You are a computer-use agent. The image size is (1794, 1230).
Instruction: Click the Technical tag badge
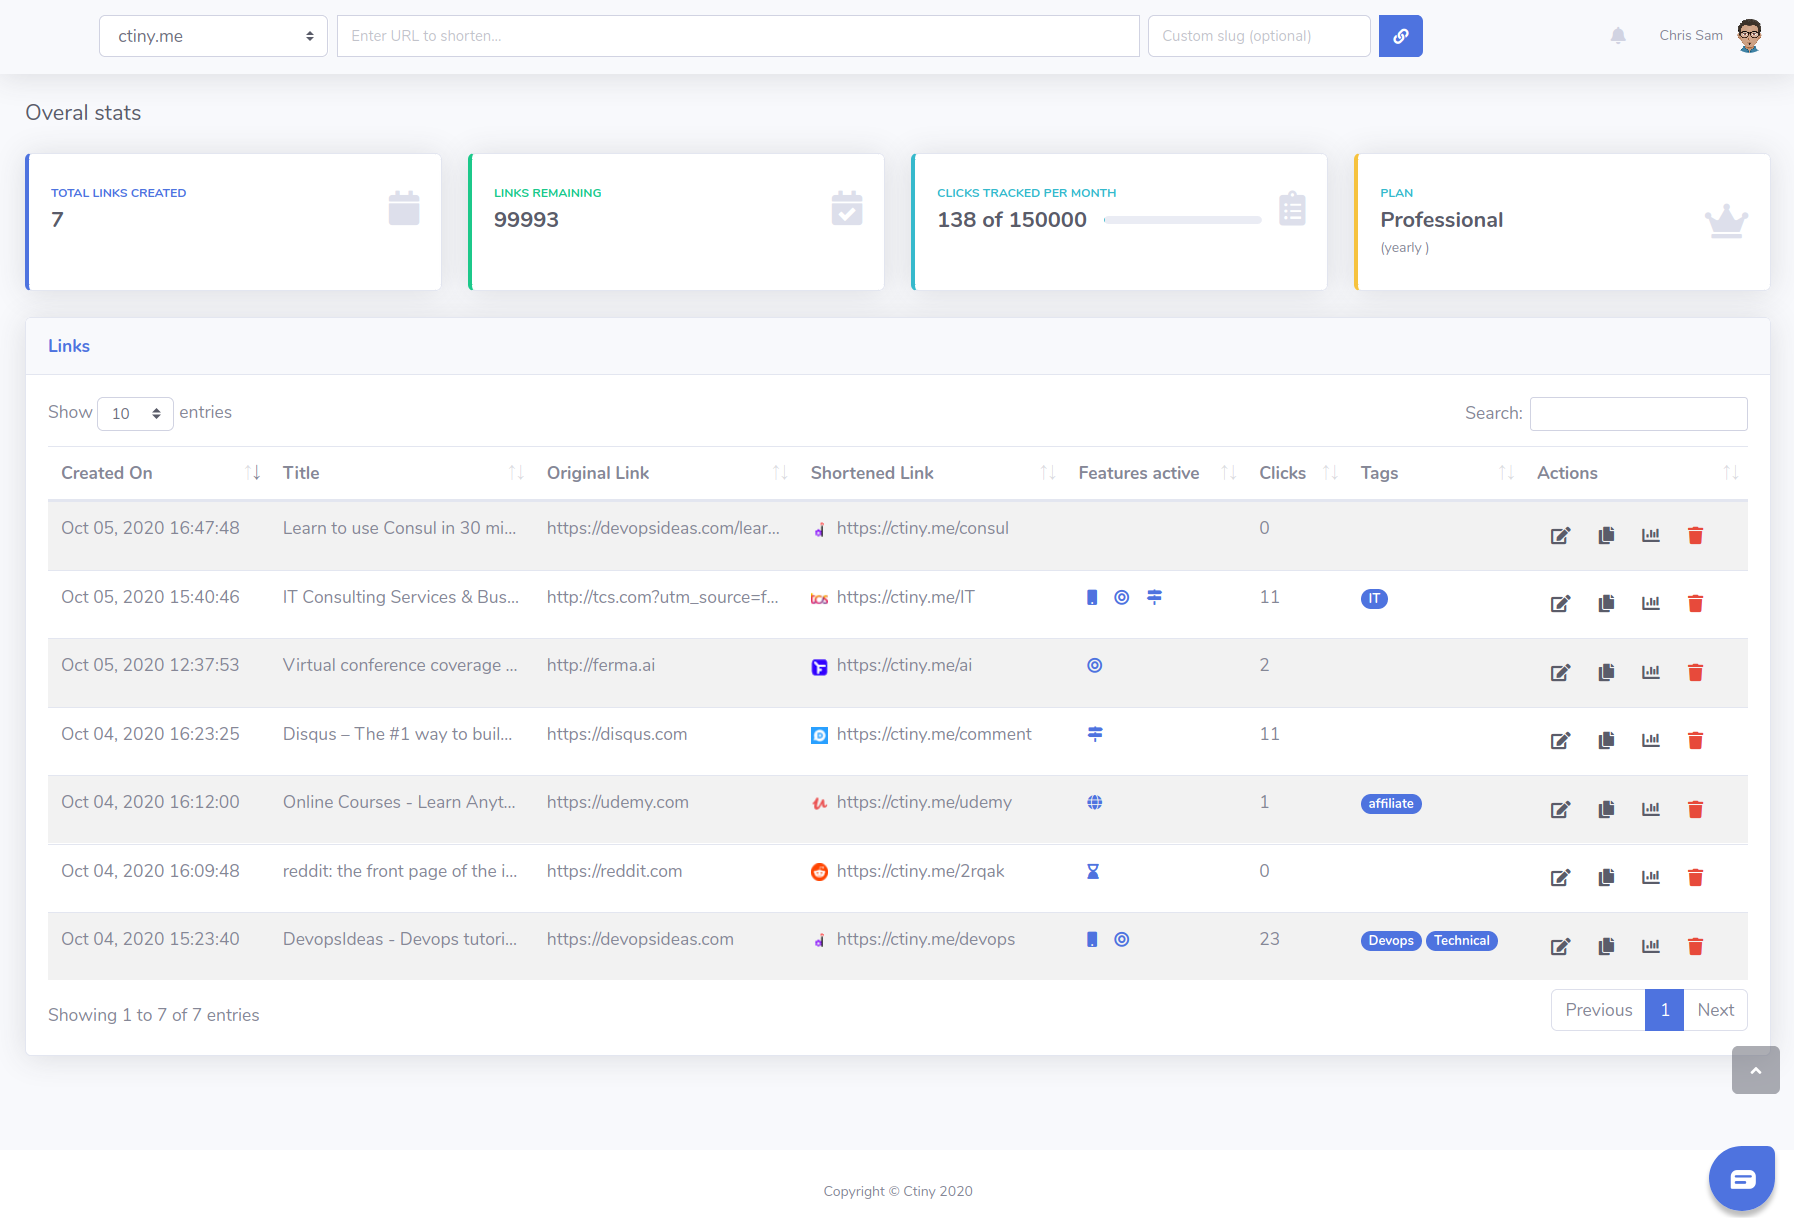[1461, 941]
